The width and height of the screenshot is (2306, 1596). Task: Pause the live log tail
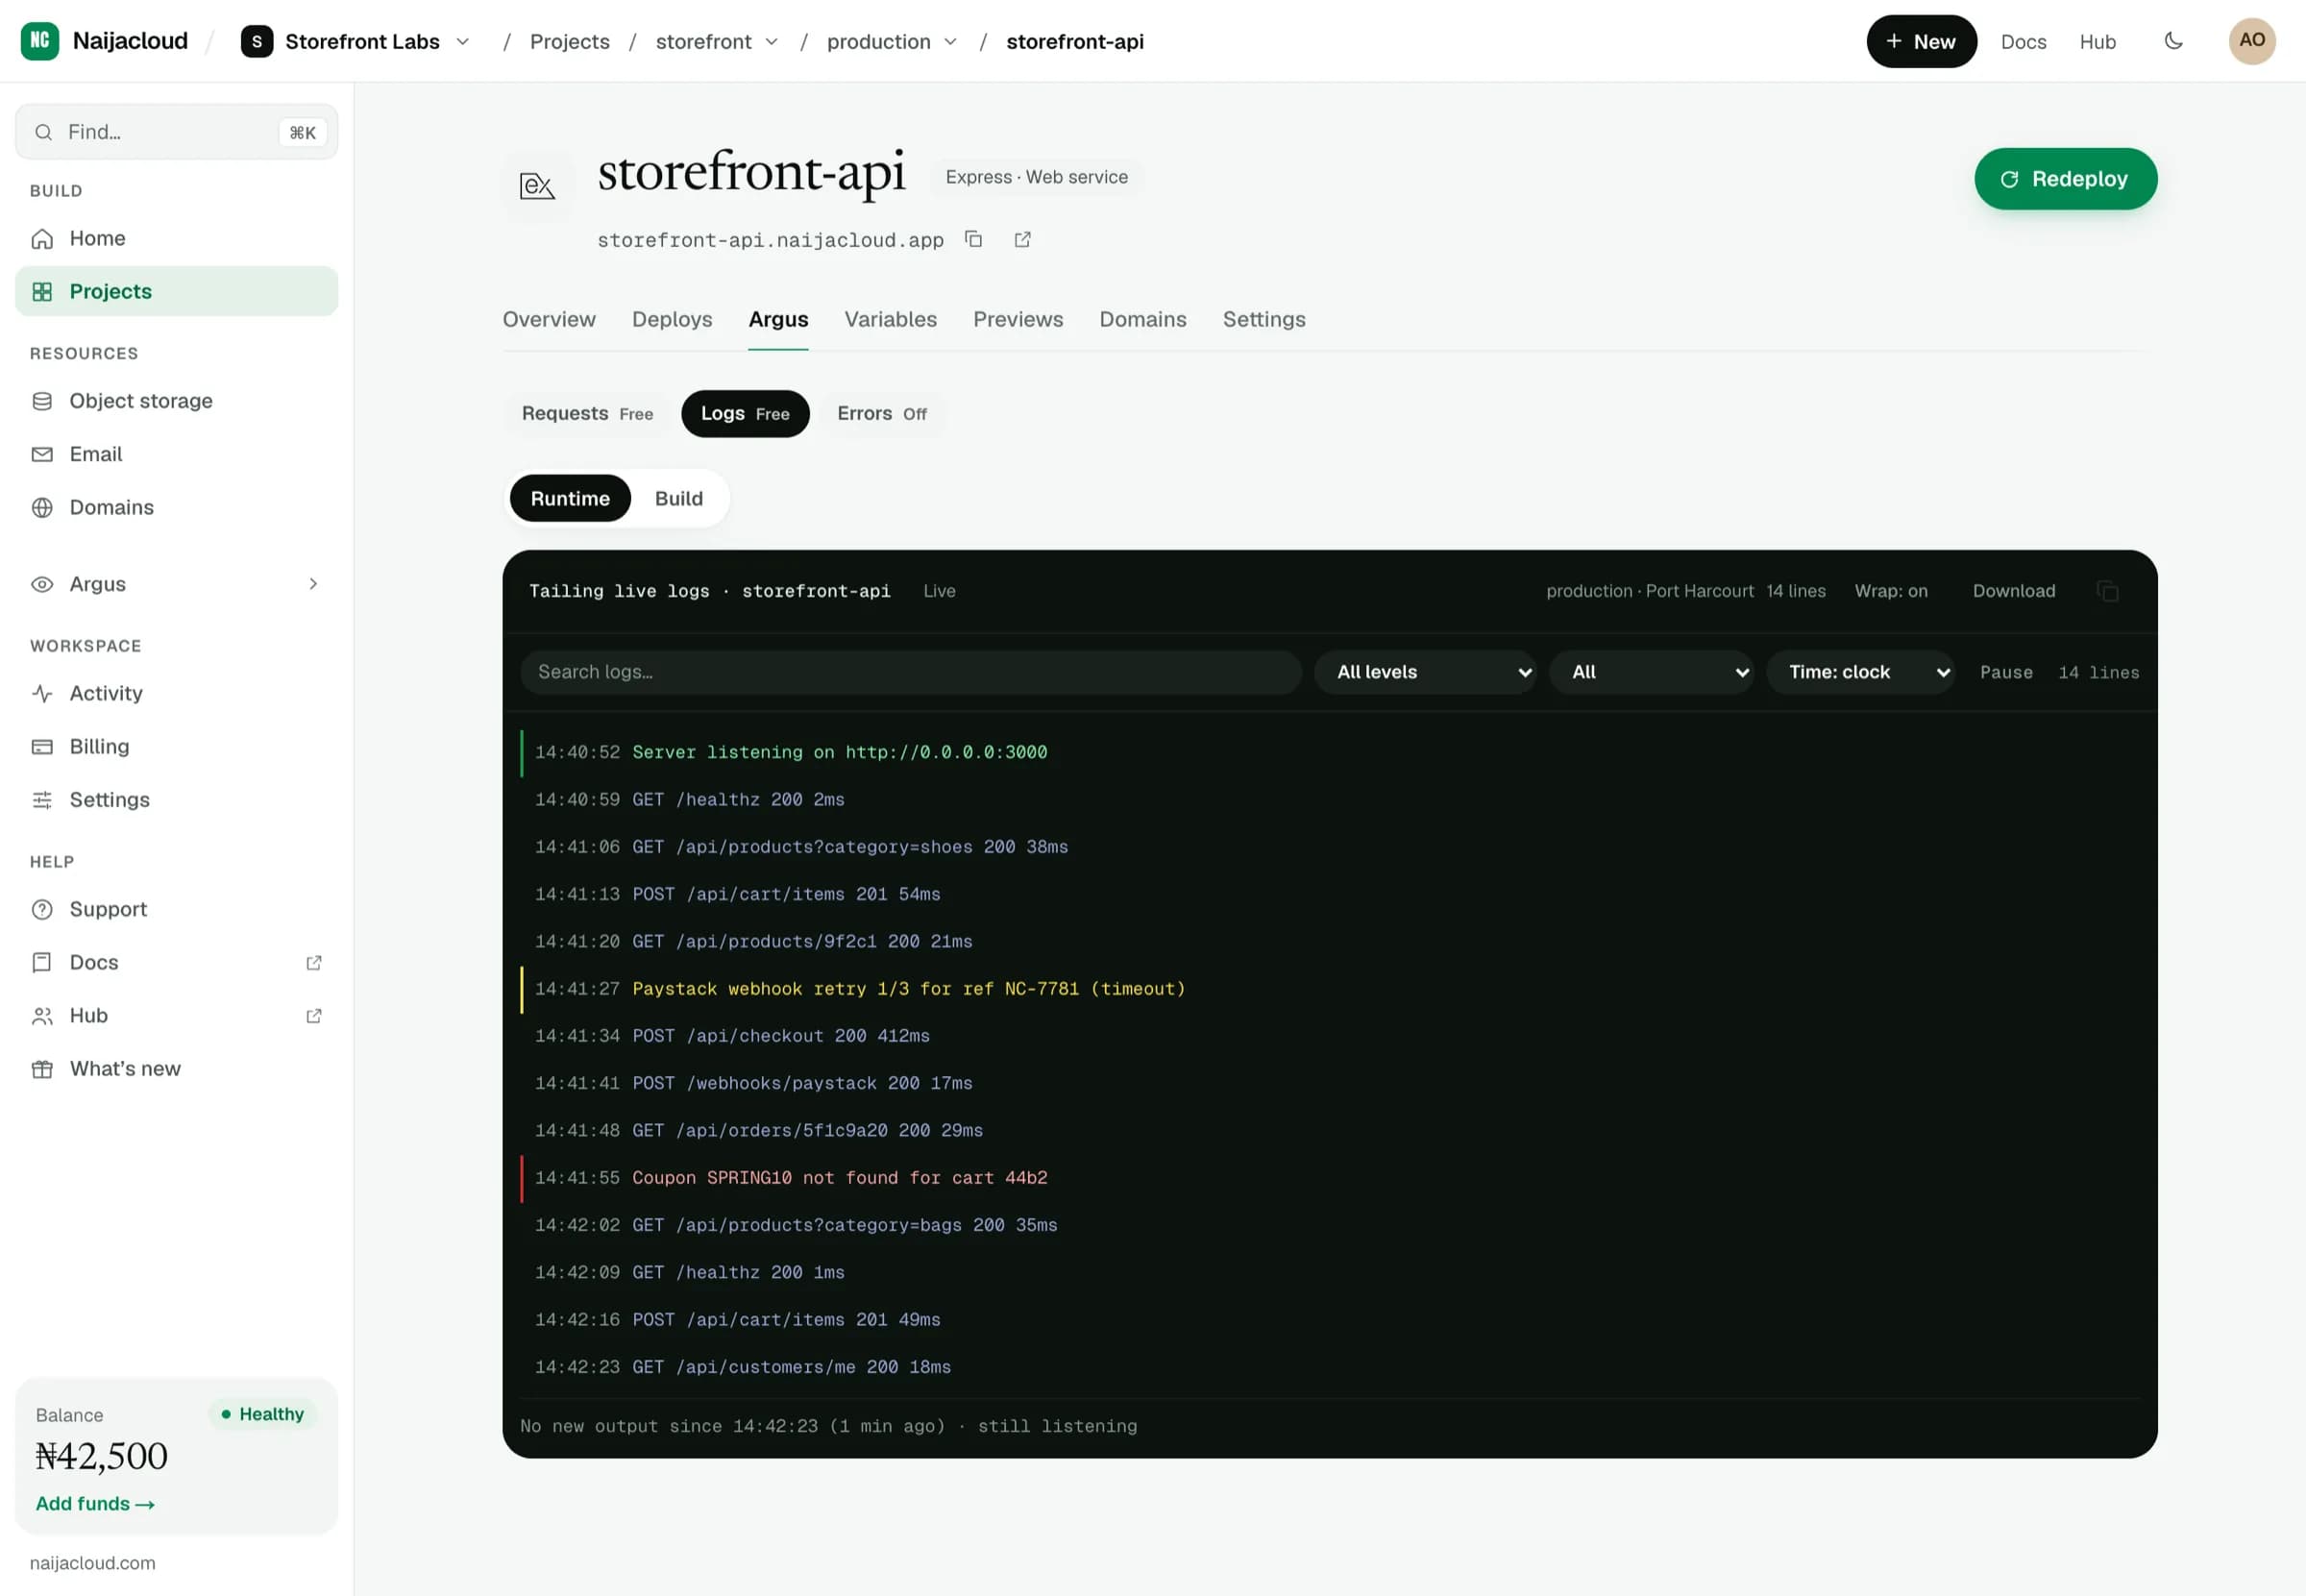pyautogui.click(x=2006, y=672)
